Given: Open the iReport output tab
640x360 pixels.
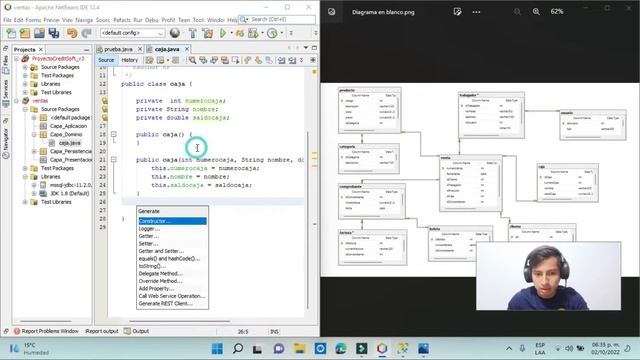Looking at the screenshot, I should tap(102, 331).
